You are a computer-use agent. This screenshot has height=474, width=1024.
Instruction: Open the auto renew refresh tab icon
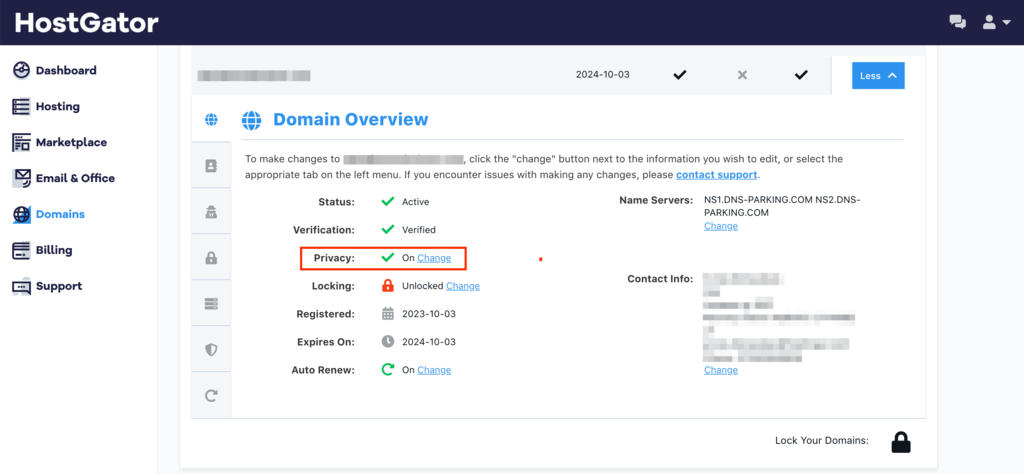point(211,395)
